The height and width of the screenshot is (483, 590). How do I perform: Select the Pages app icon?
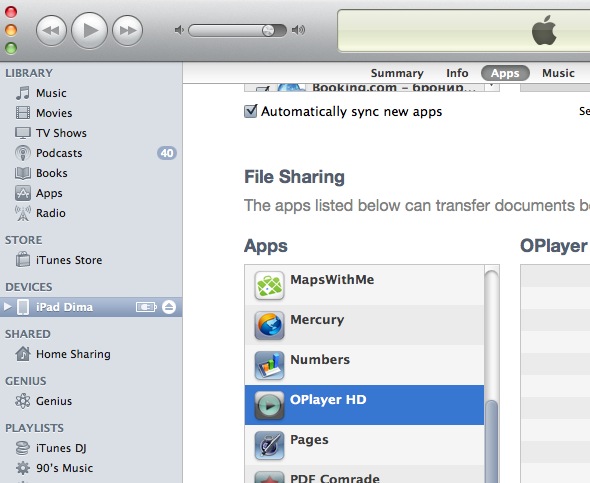(269, 445)
